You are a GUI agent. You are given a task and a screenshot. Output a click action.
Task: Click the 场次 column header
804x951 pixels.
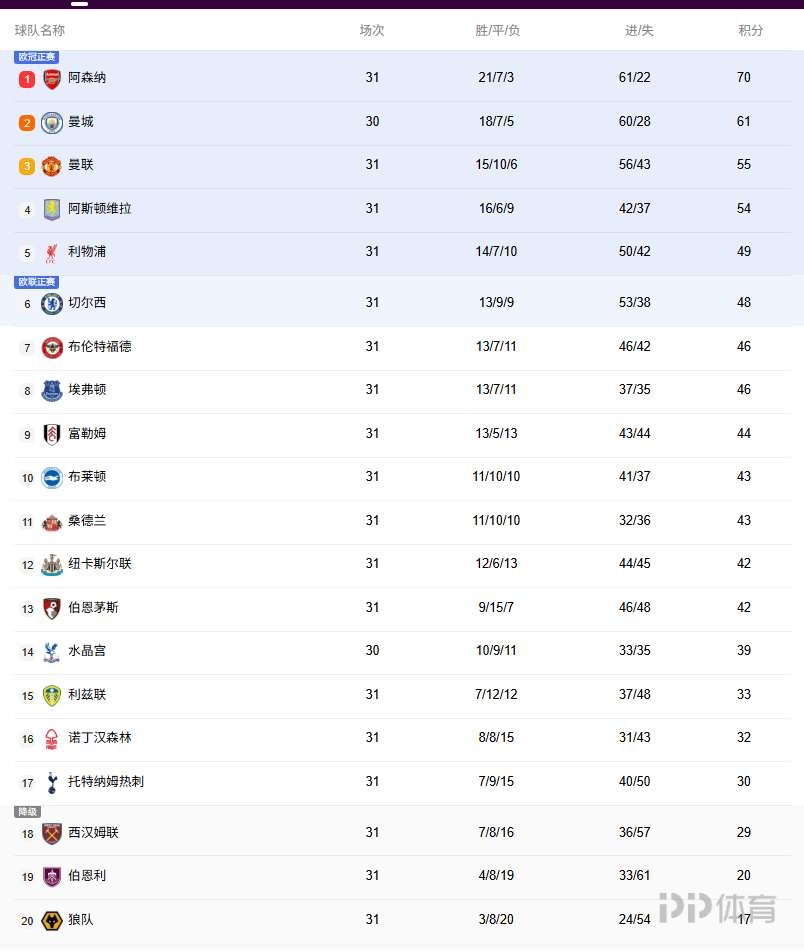click(x=372, y=31)
